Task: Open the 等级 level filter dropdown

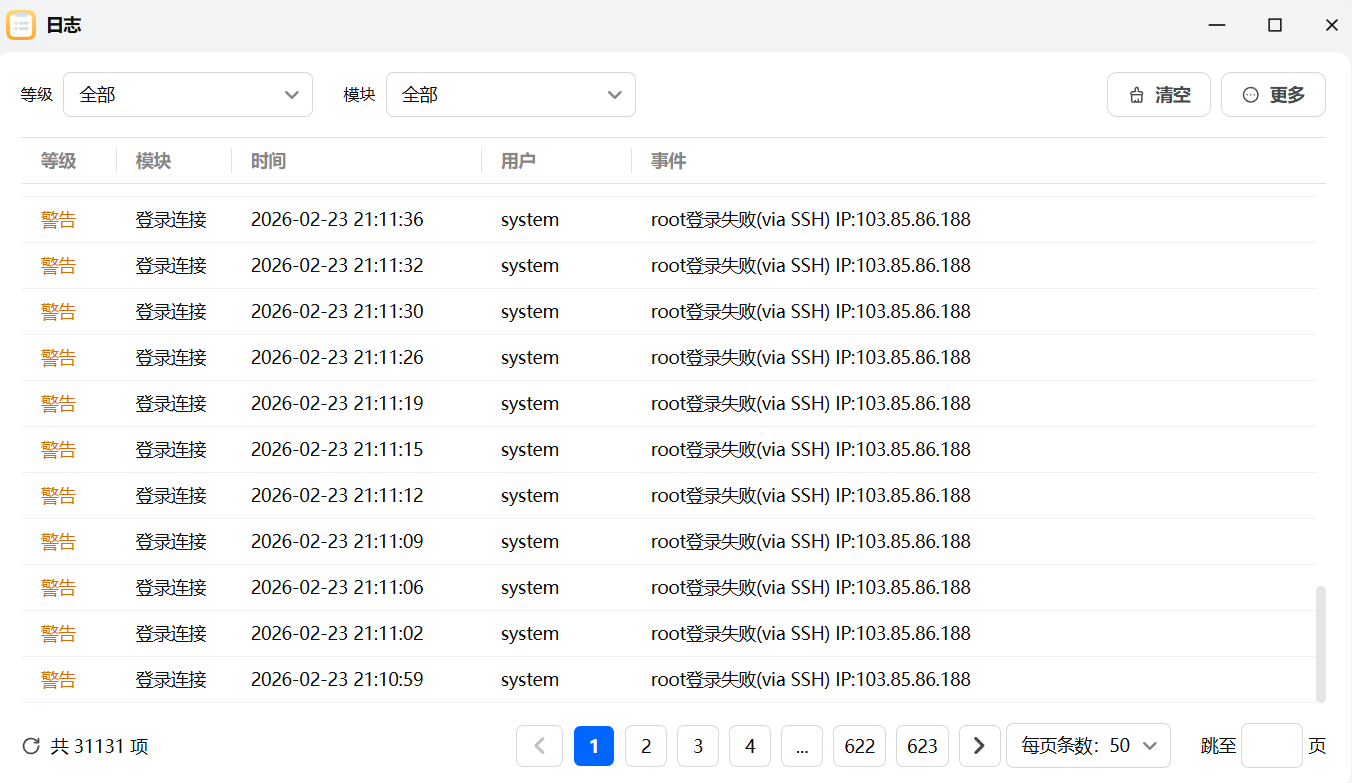Action: coord(188,94)
